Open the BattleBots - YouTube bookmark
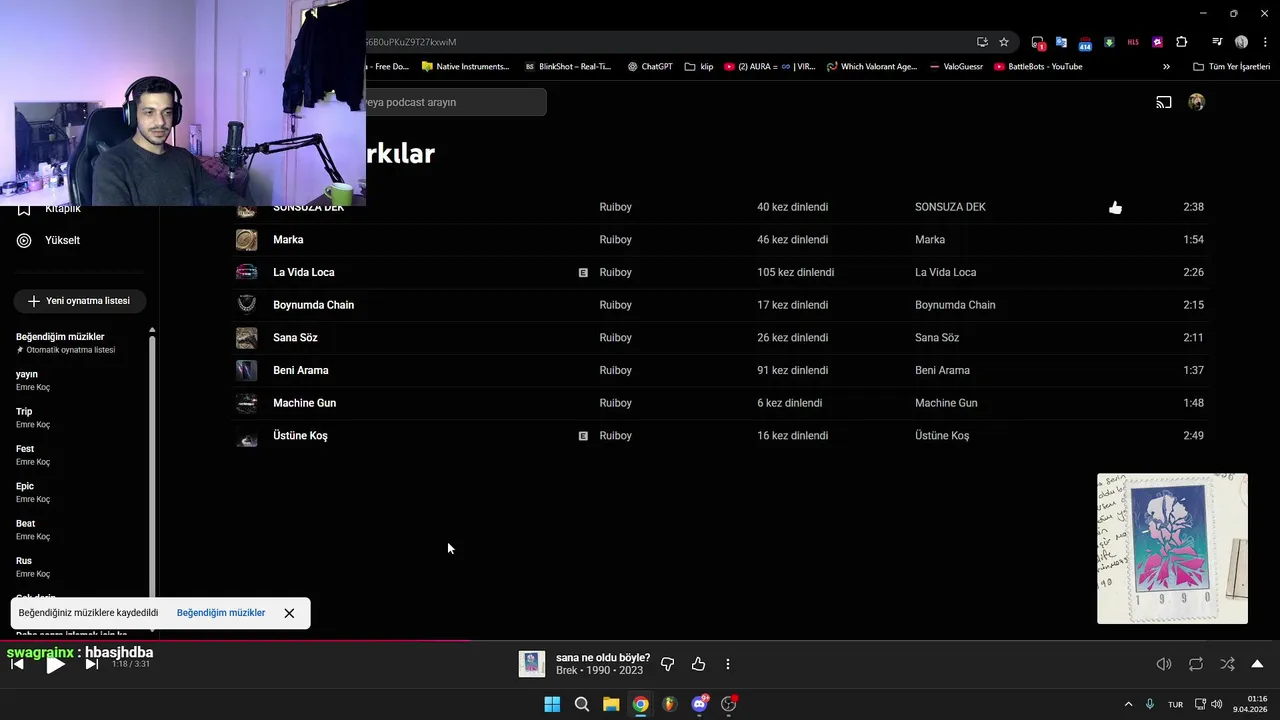1280x720 pixels. [x=1038, y=67]
